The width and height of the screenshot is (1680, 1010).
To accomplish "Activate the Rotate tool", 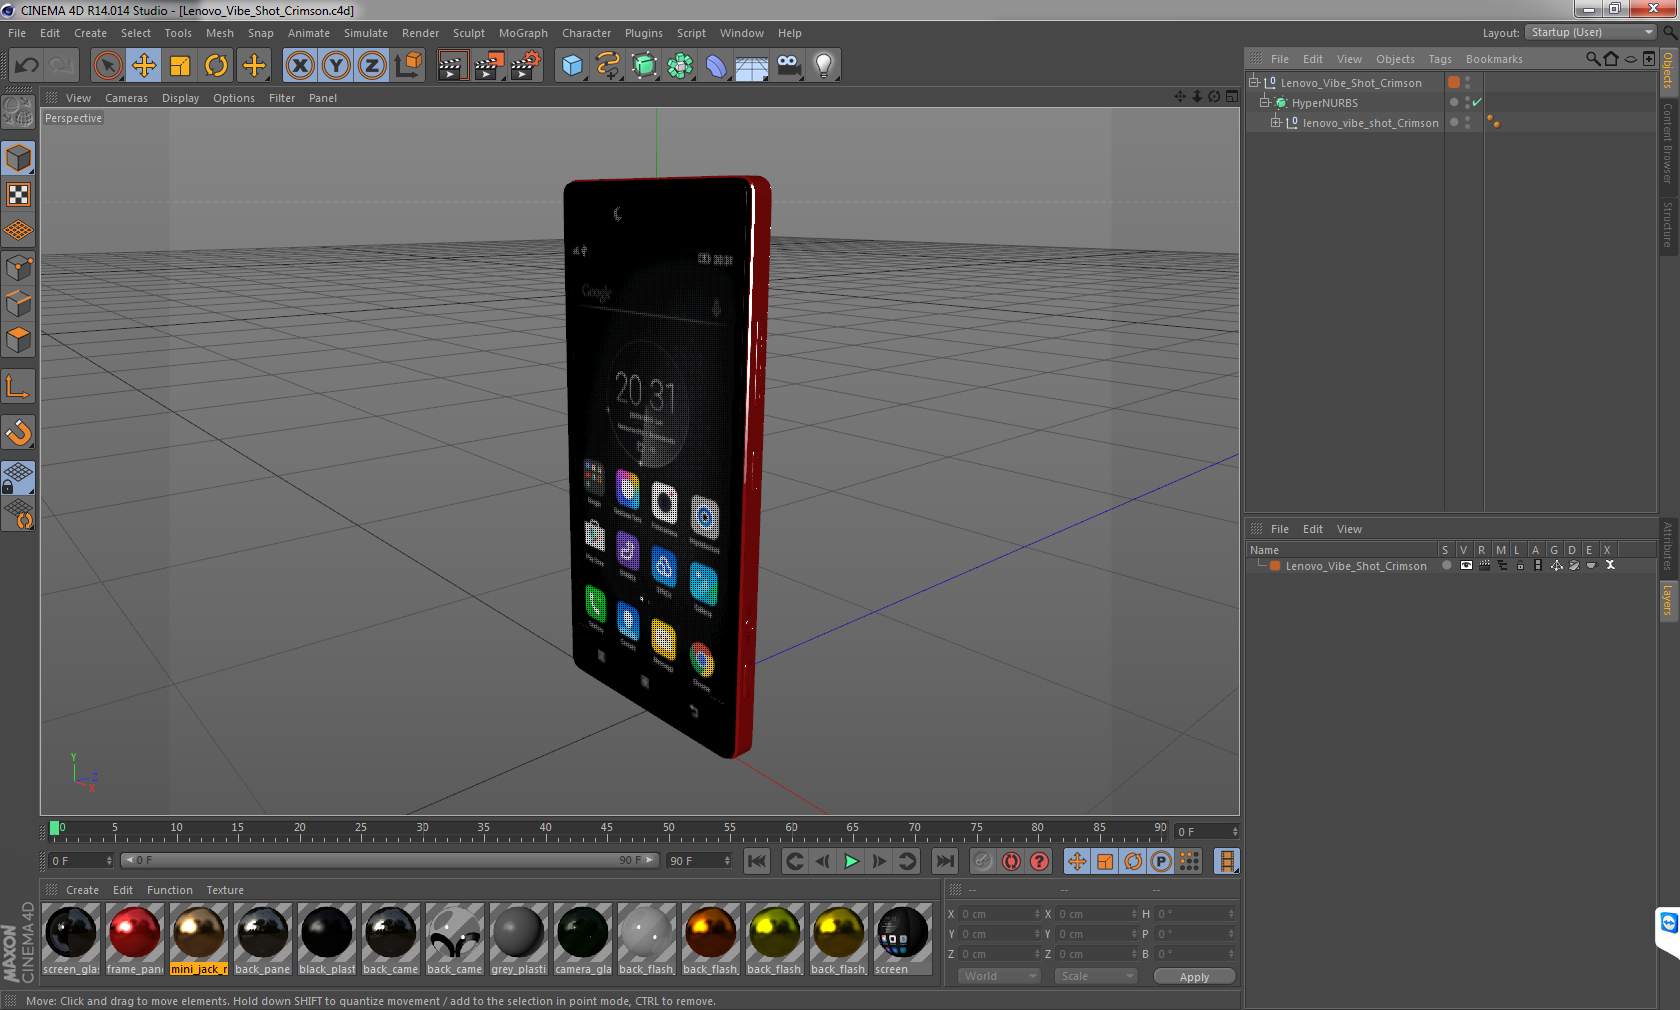I will (216, 66).
